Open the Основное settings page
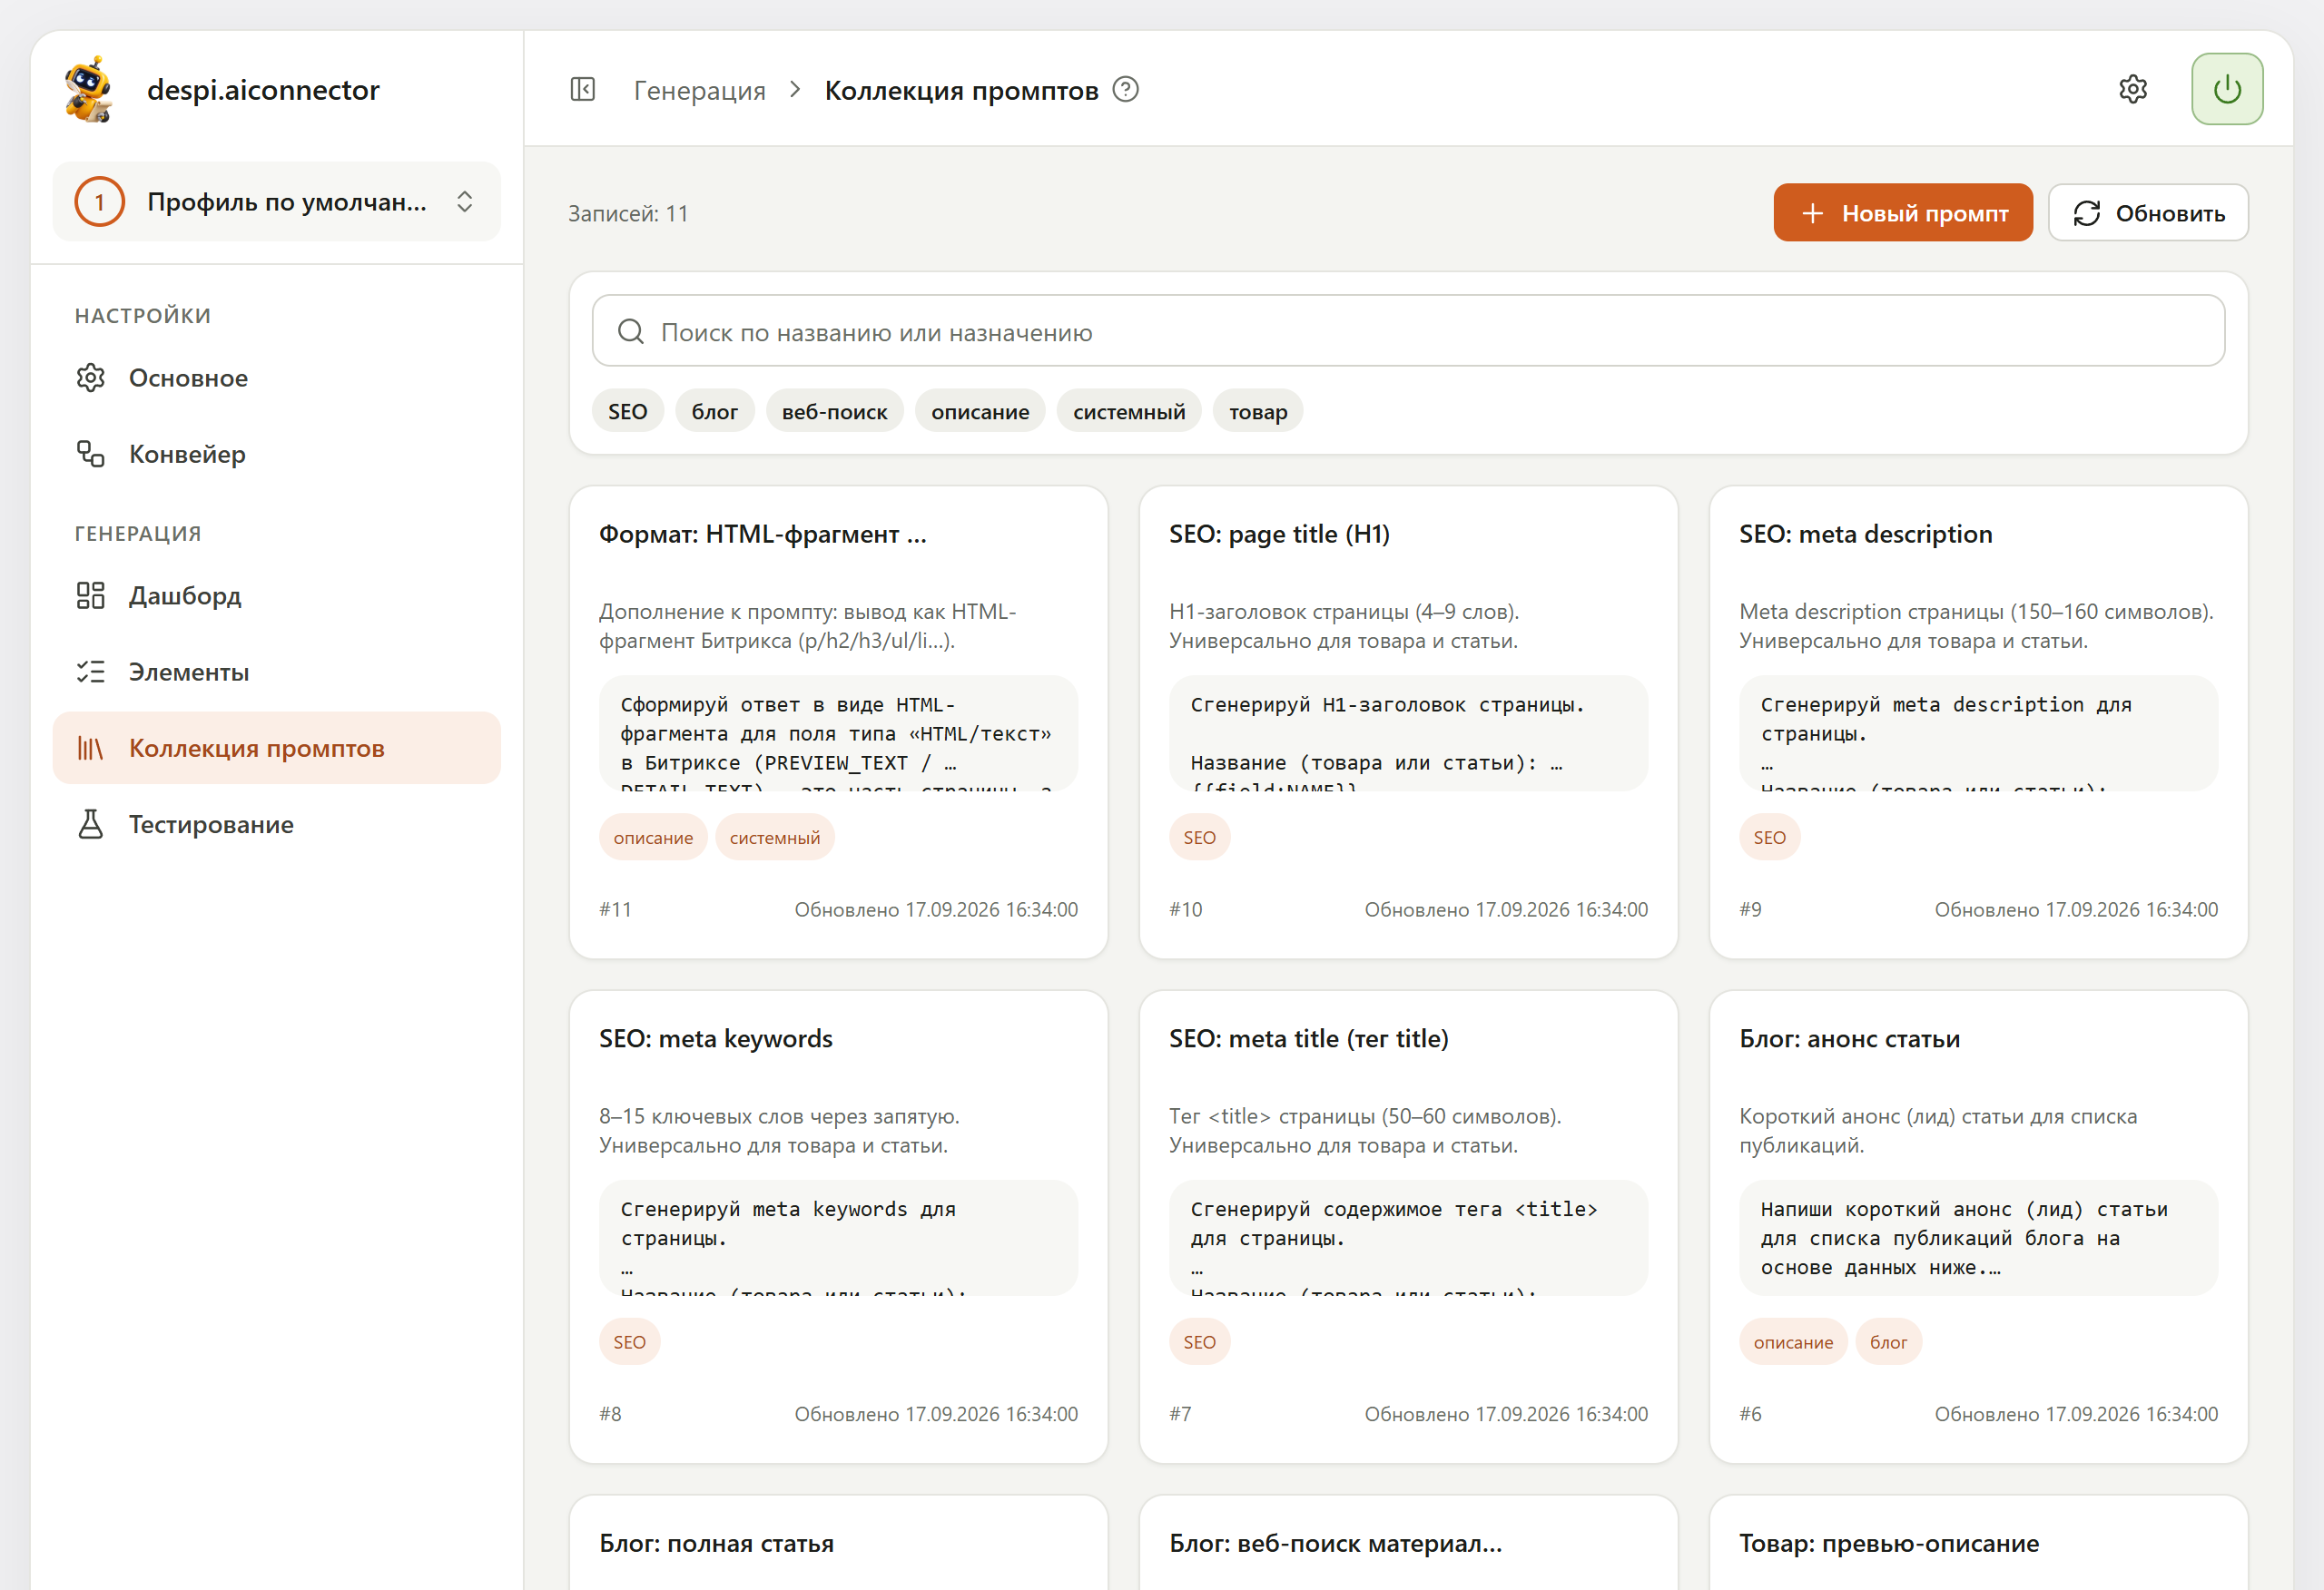 (277, 378)
